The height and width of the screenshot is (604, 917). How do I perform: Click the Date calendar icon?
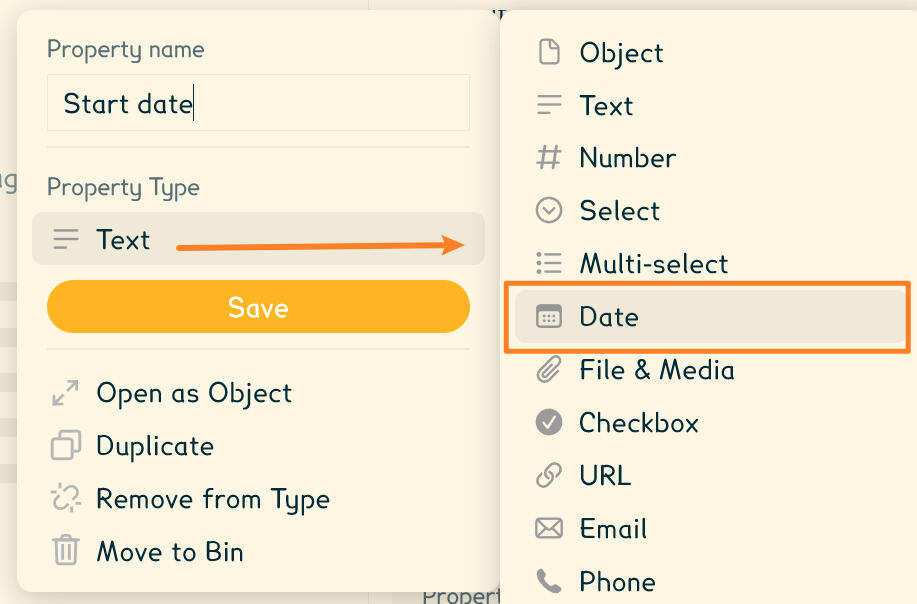(549, 317)
